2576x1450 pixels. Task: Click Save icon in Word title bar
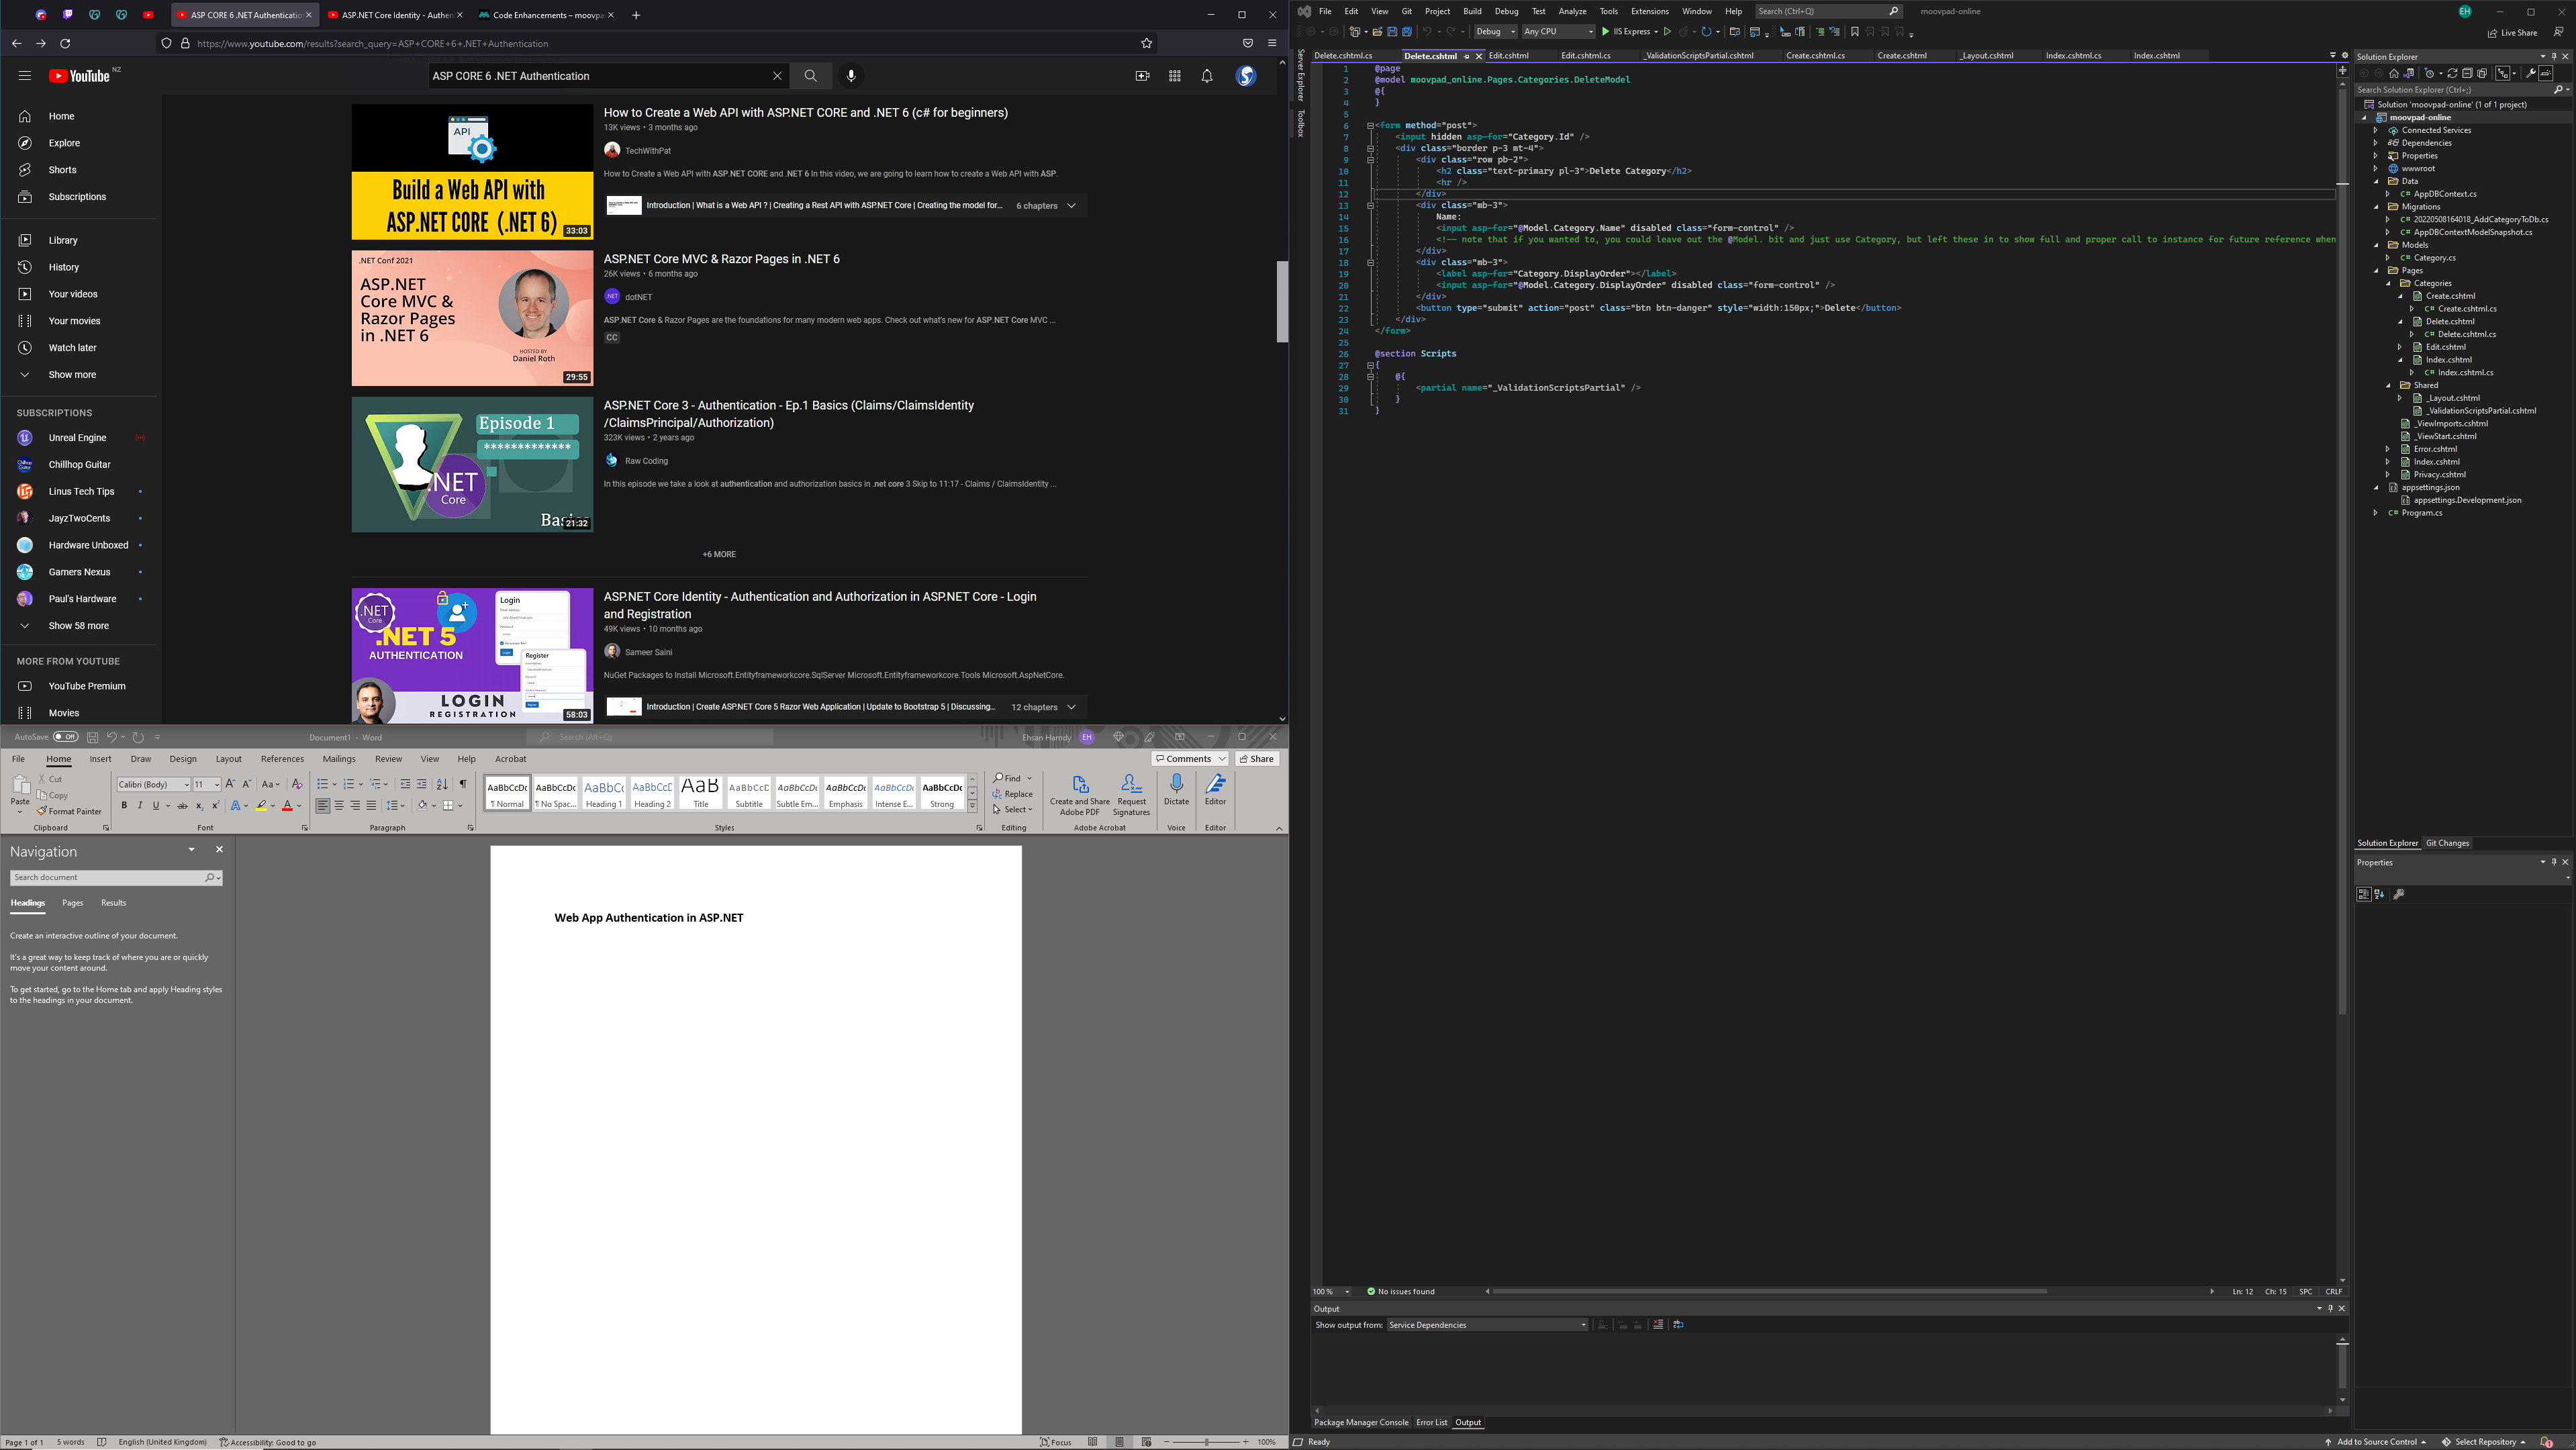92,737
